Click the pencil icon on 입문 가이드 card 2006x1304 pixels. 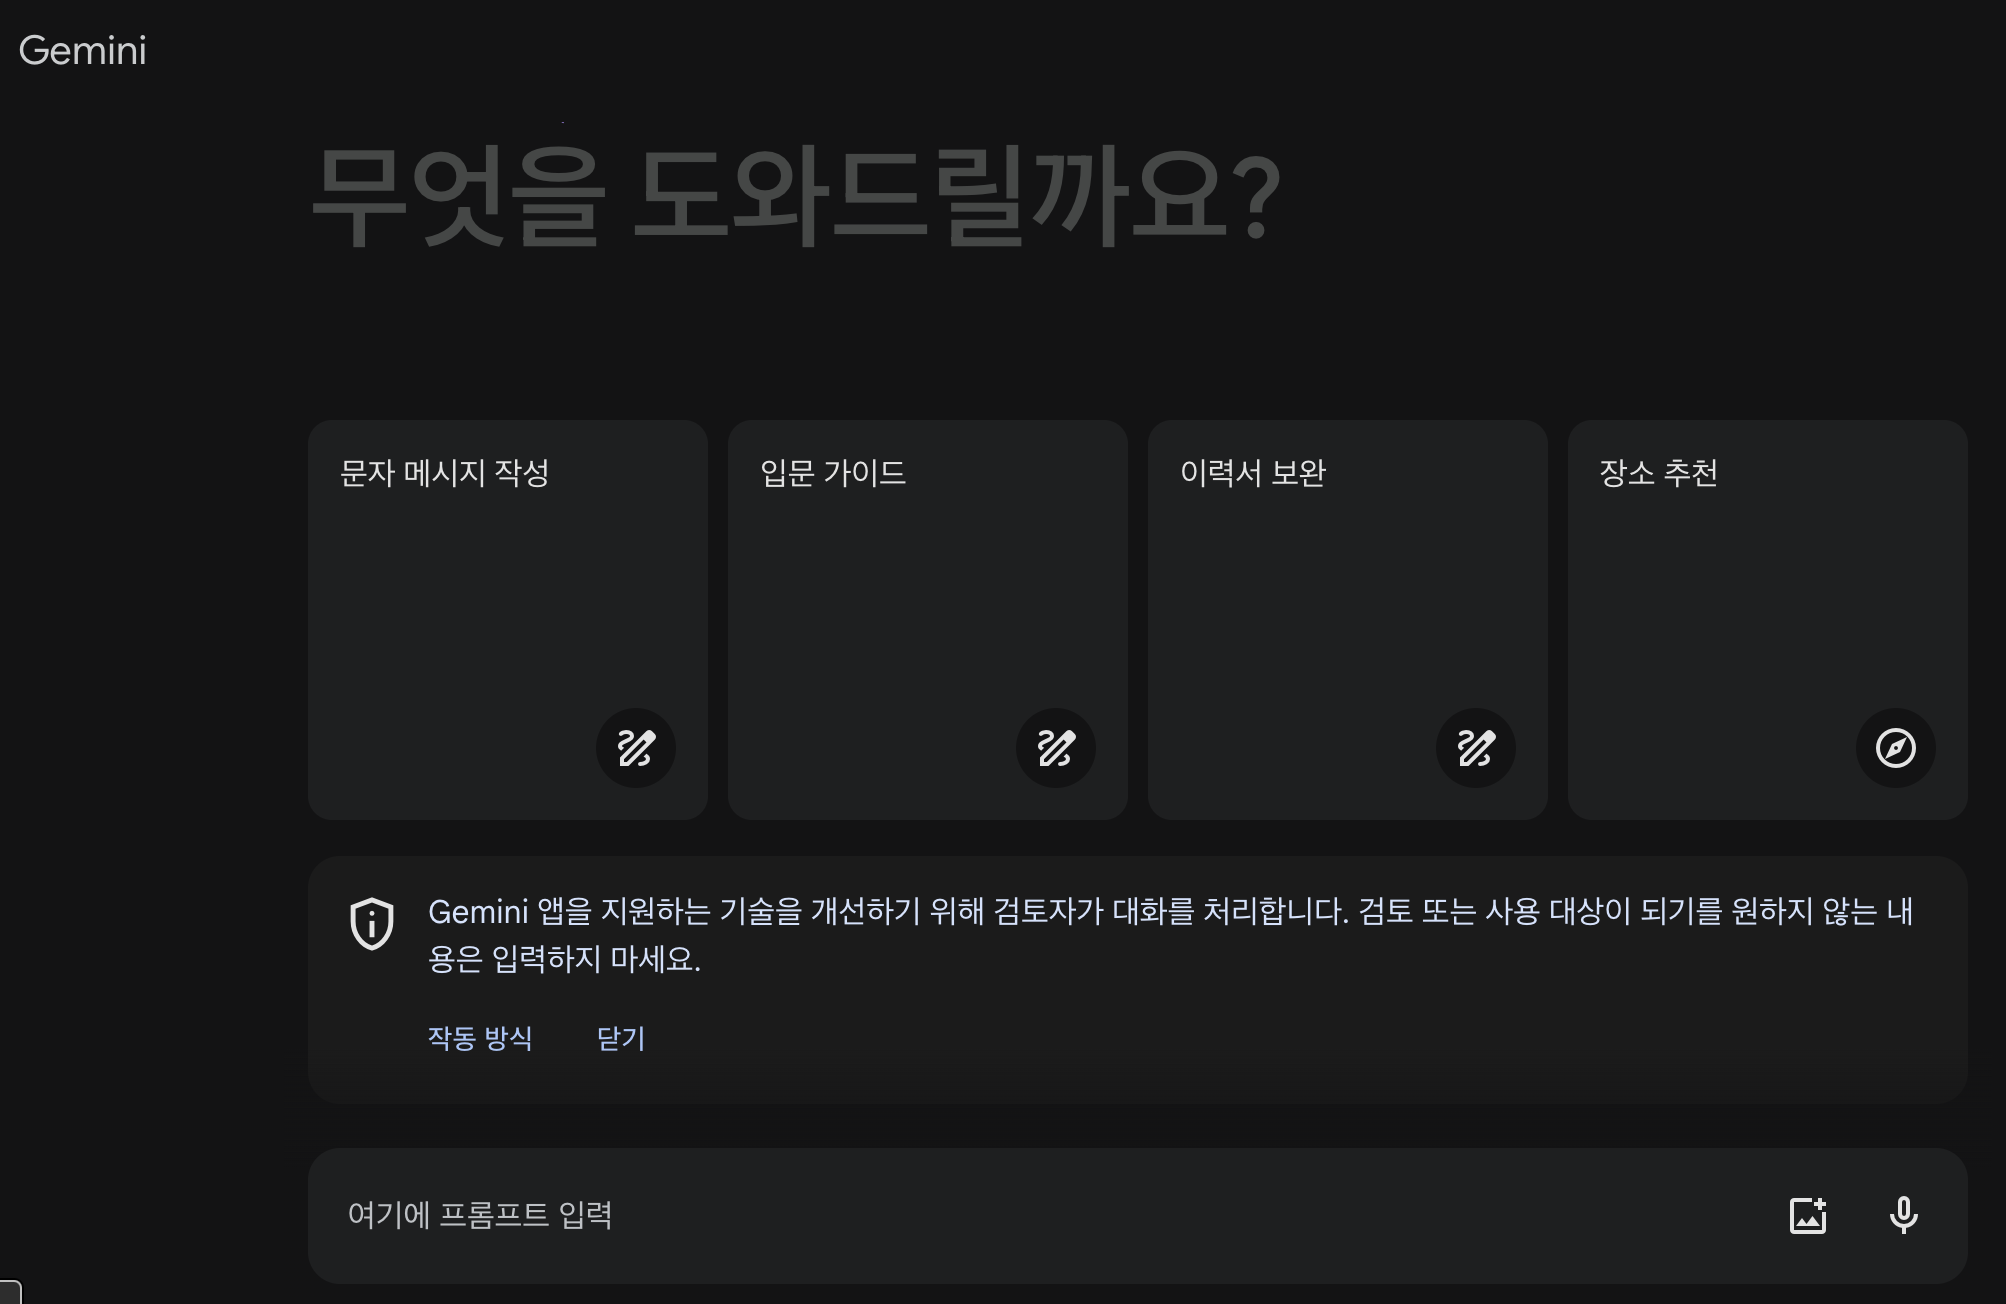point(1056,748)
